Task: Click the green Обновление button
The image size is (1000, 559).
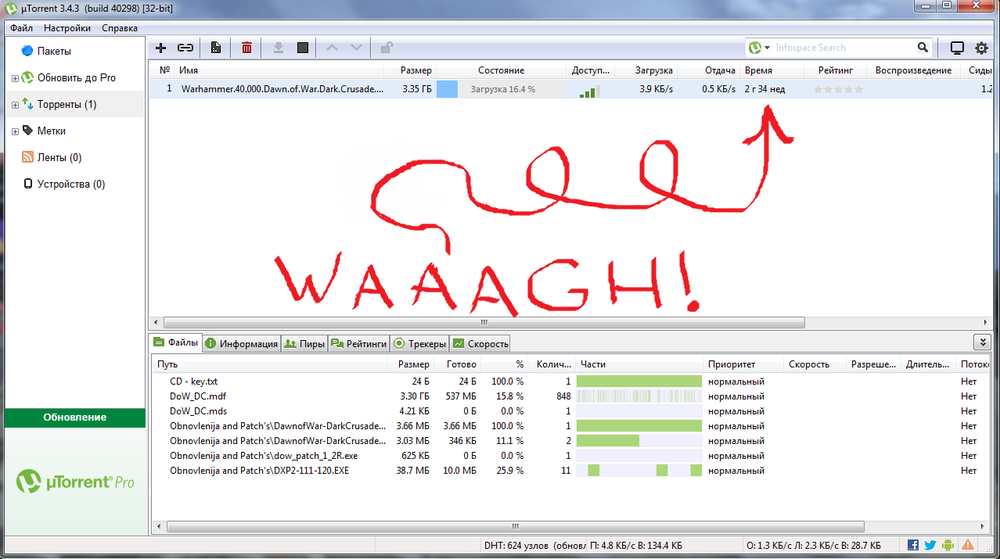Action: pos(74,417)
